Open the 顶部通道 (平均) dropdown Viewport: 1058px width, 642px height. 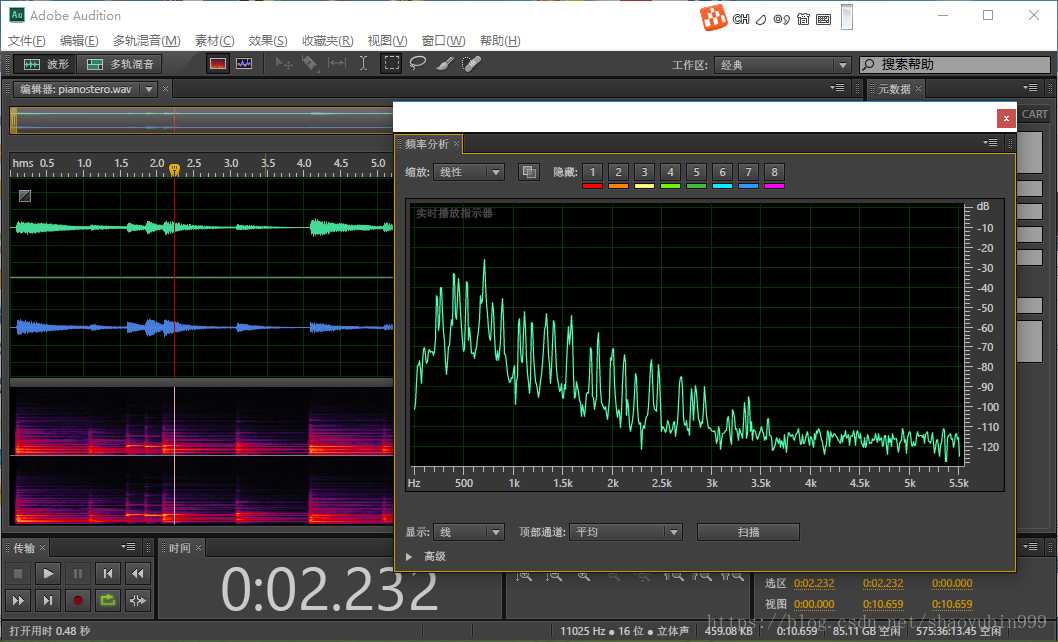[625, 532]
